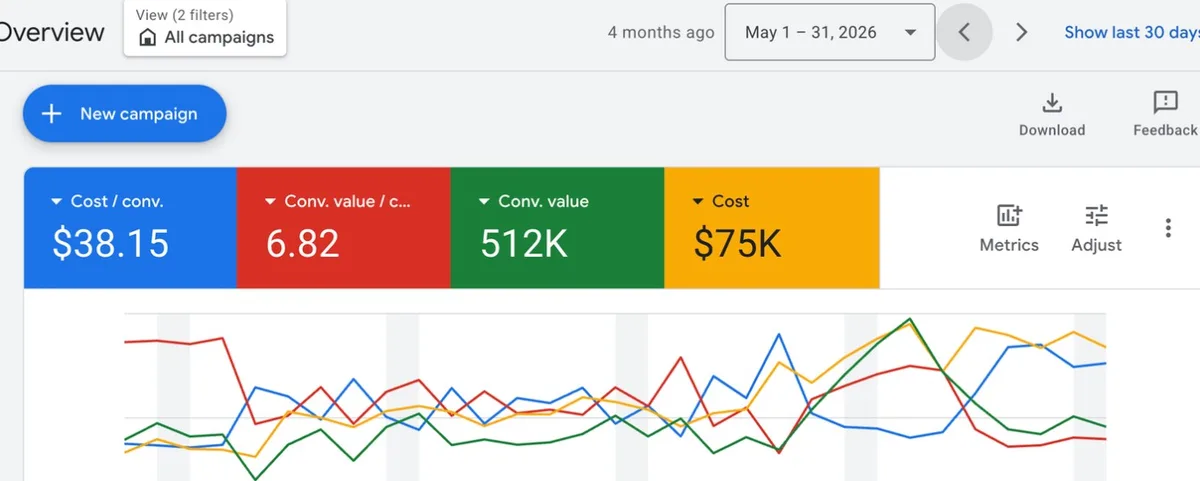Click the Overview page title
Viewport: 1200px width, 481px height.
pos(50,32)
